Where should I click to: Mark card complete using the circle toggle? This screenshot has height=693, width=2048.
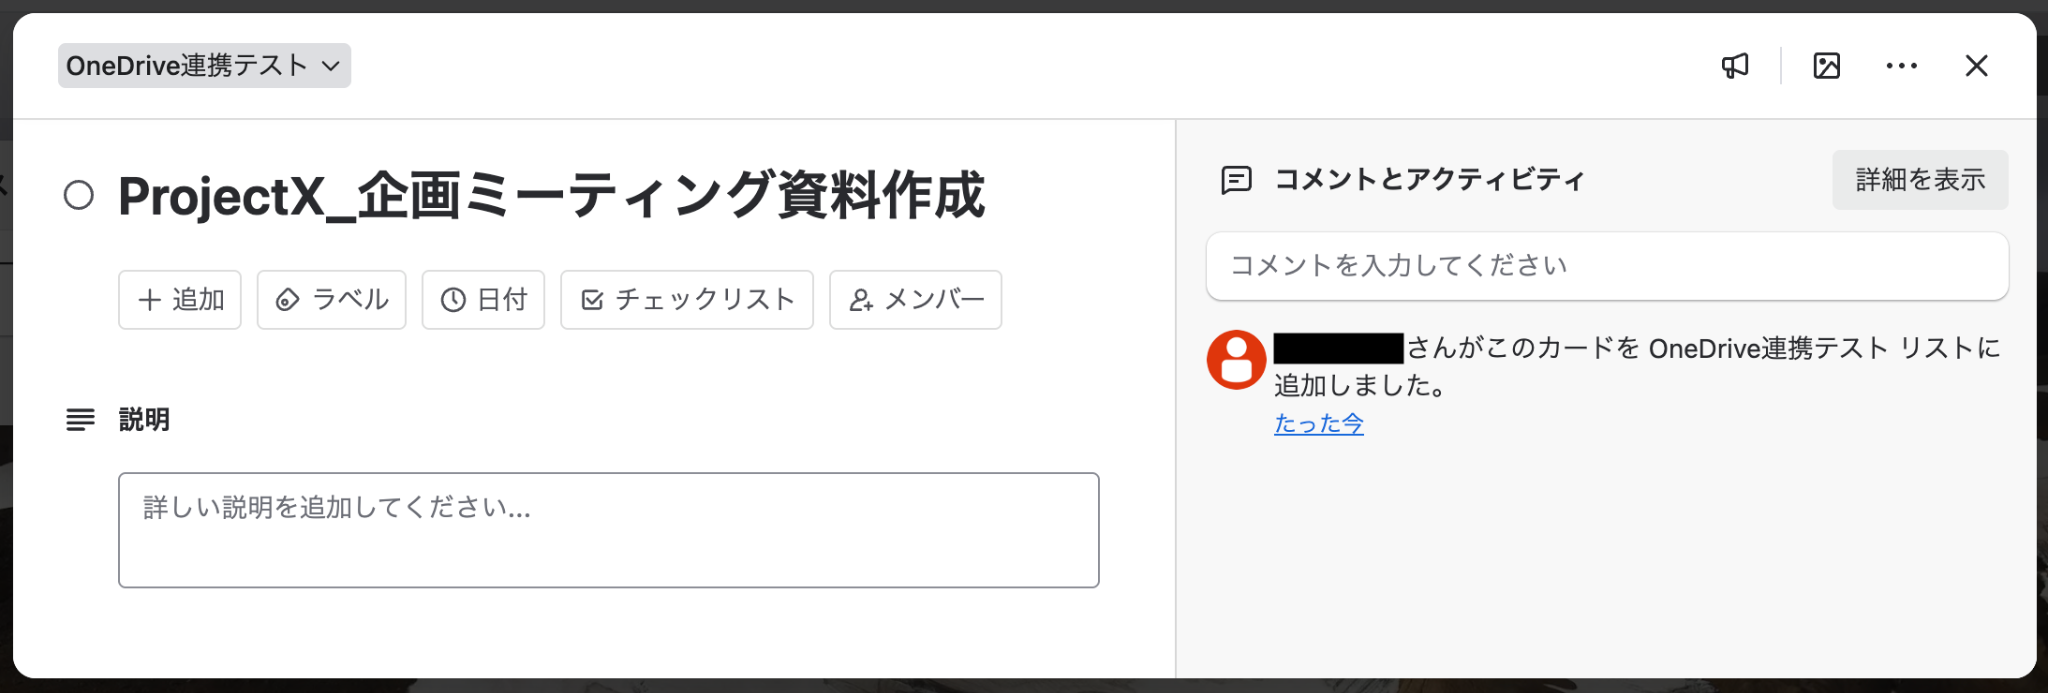point(79,195)
